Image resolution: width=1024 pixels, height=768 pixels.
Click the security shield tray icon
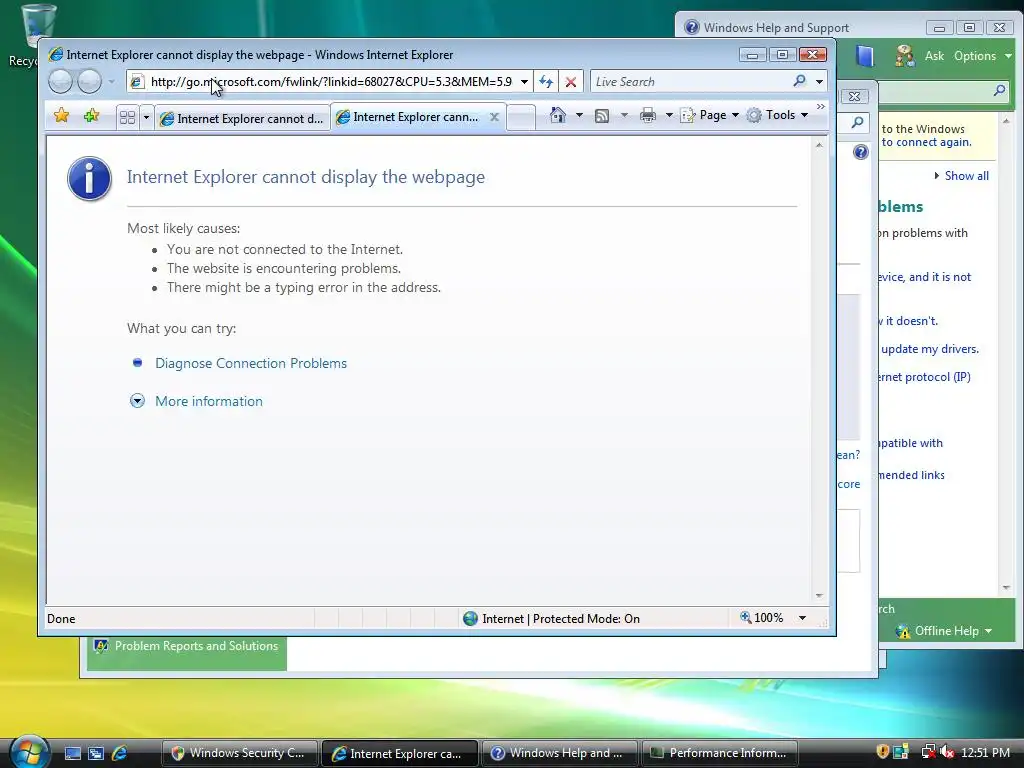point(882,752)
